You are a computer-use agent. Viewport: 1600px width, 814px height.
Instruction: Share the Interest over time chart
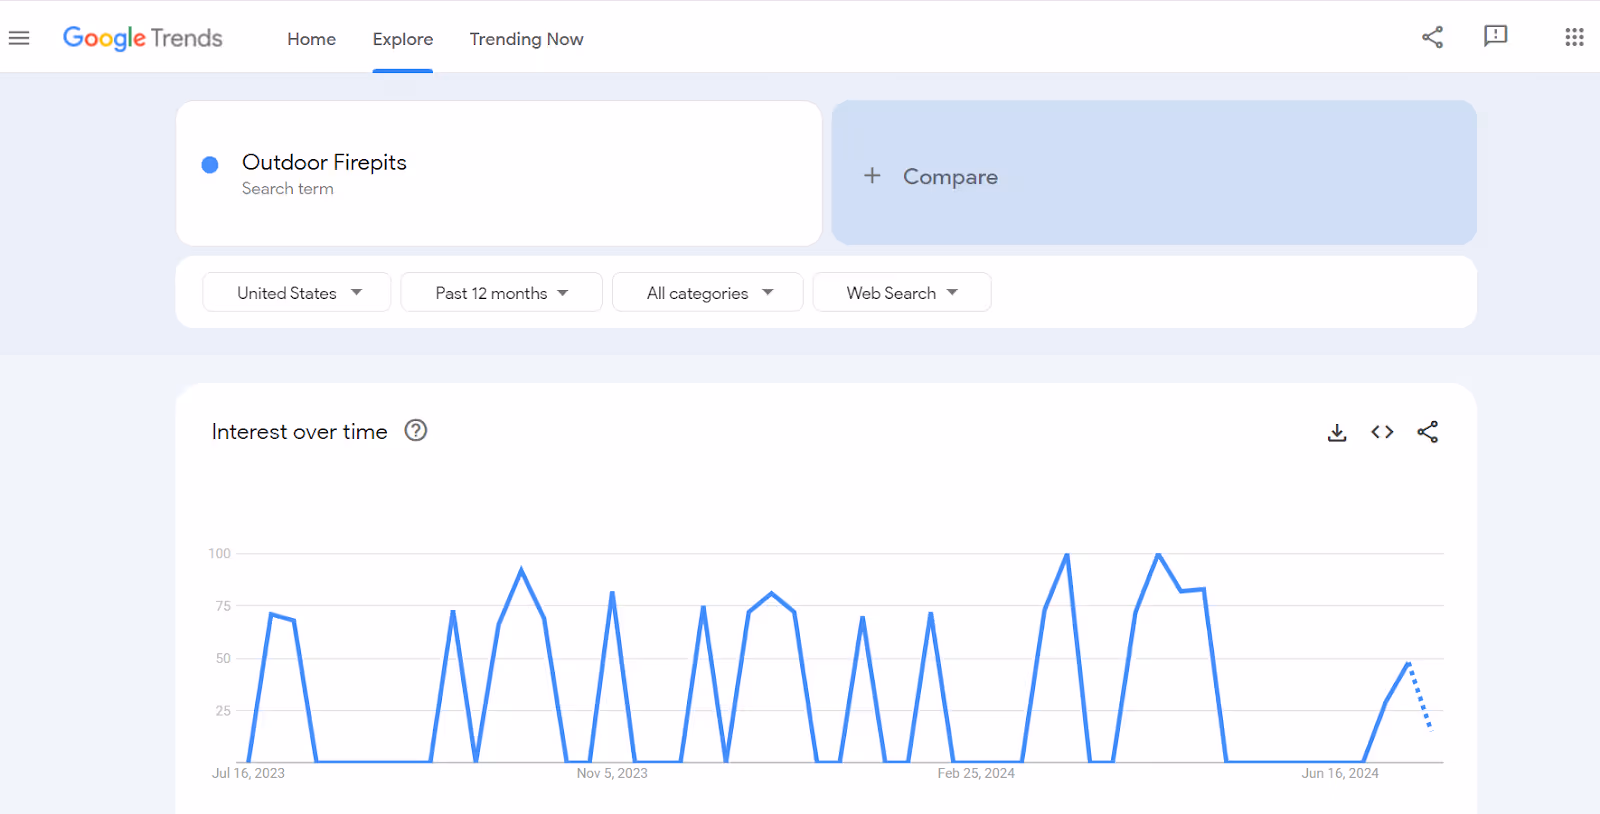1427,432
